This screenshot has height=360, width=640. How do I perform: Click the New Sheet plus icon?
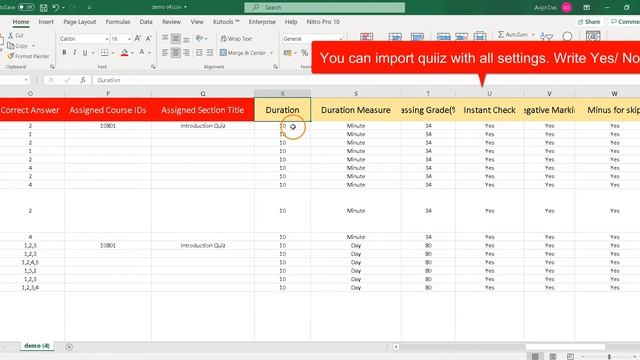tap(69, 347)
